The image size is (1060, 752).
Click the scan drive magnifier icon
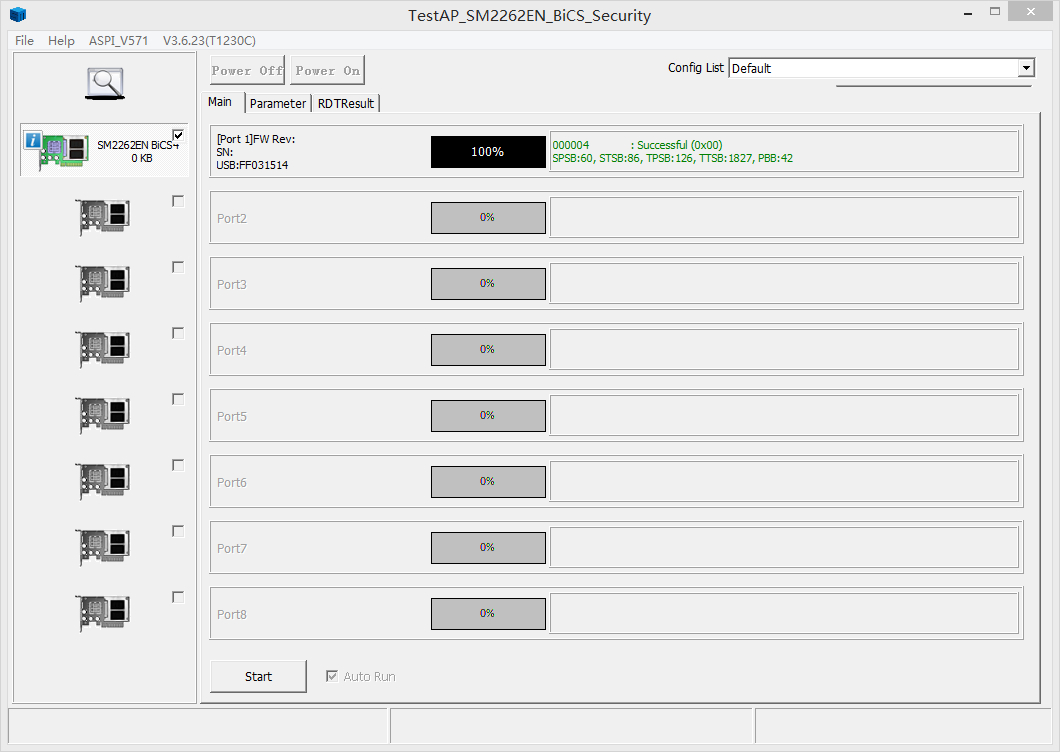[104, 83]
